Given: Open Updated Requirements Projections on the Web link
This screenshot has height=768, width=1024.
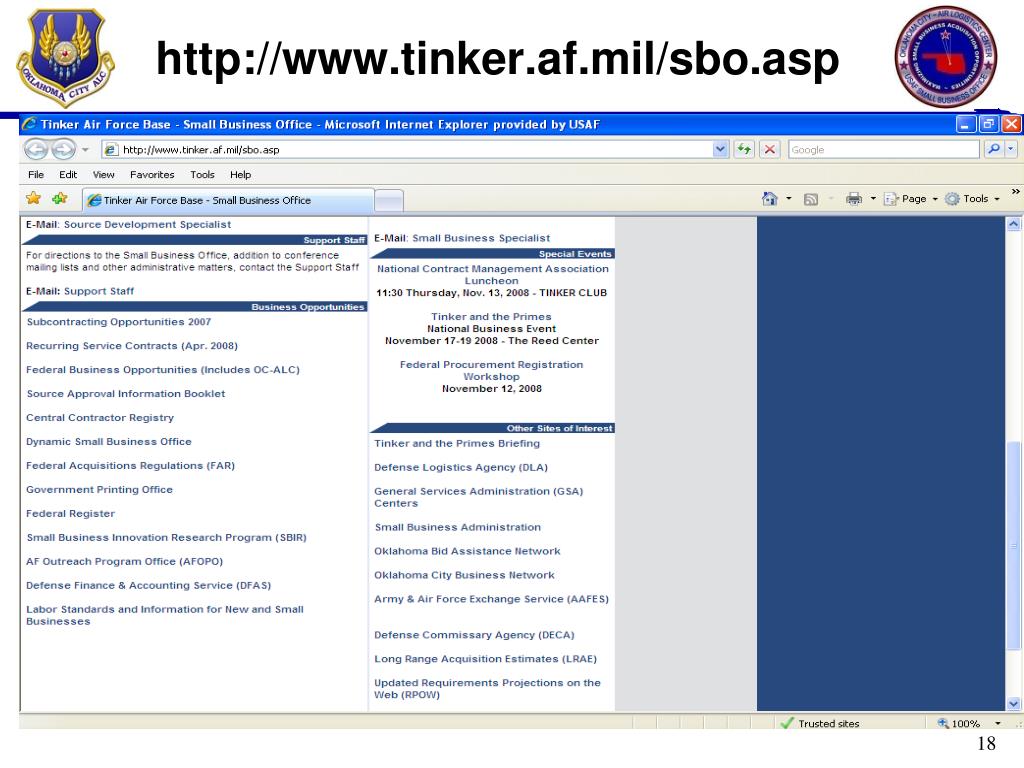Looking at the screenshot, I should point(487,688).
